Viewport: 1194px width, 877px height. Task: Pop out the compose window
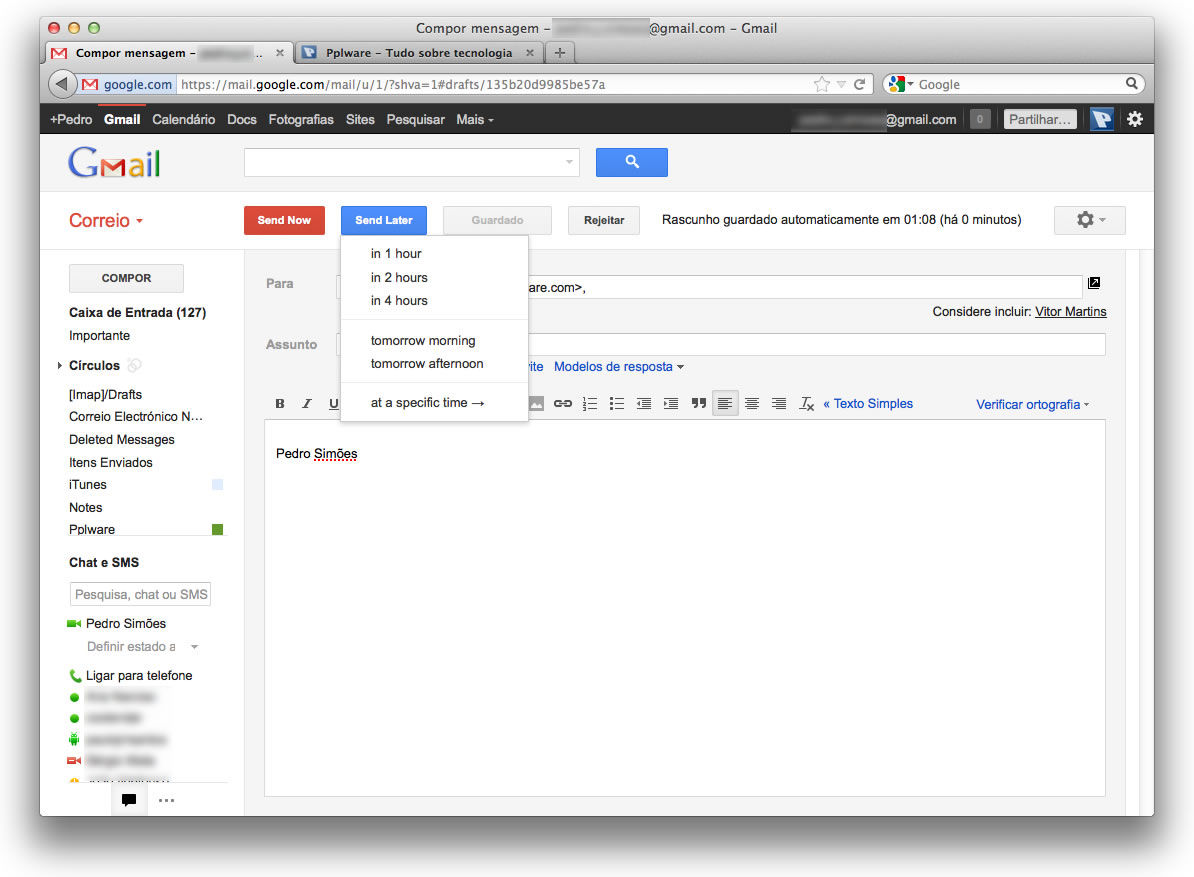pos(1094,282)
